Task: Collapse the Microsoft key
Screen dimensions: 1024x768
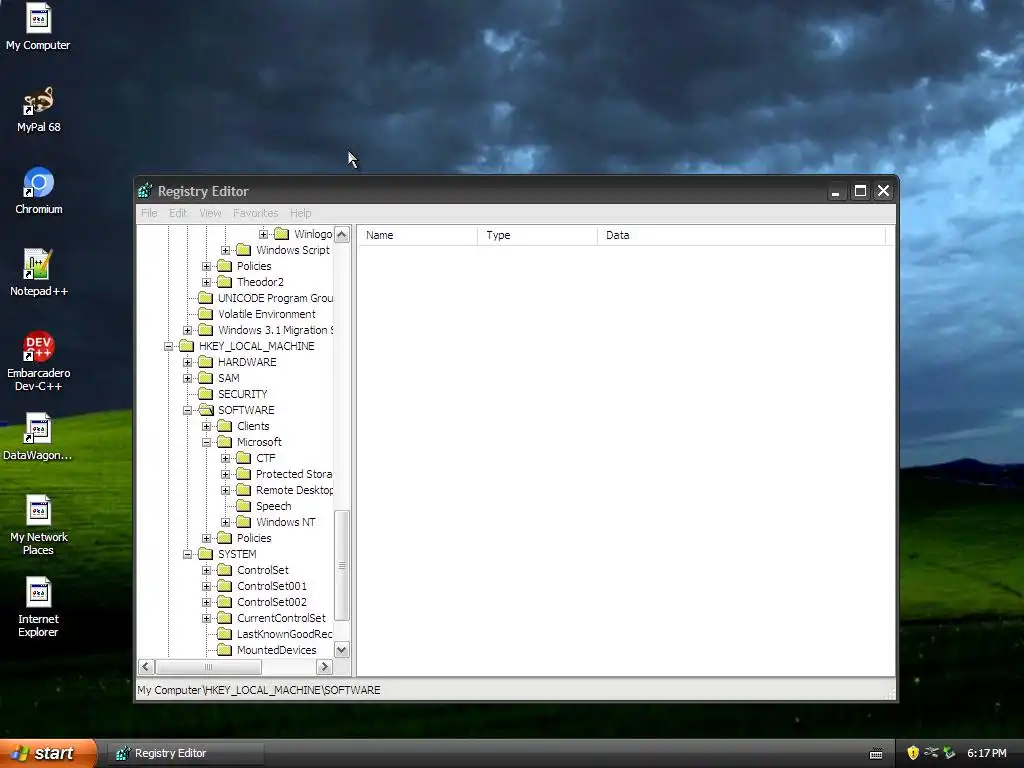Action: tap(206, 442)
